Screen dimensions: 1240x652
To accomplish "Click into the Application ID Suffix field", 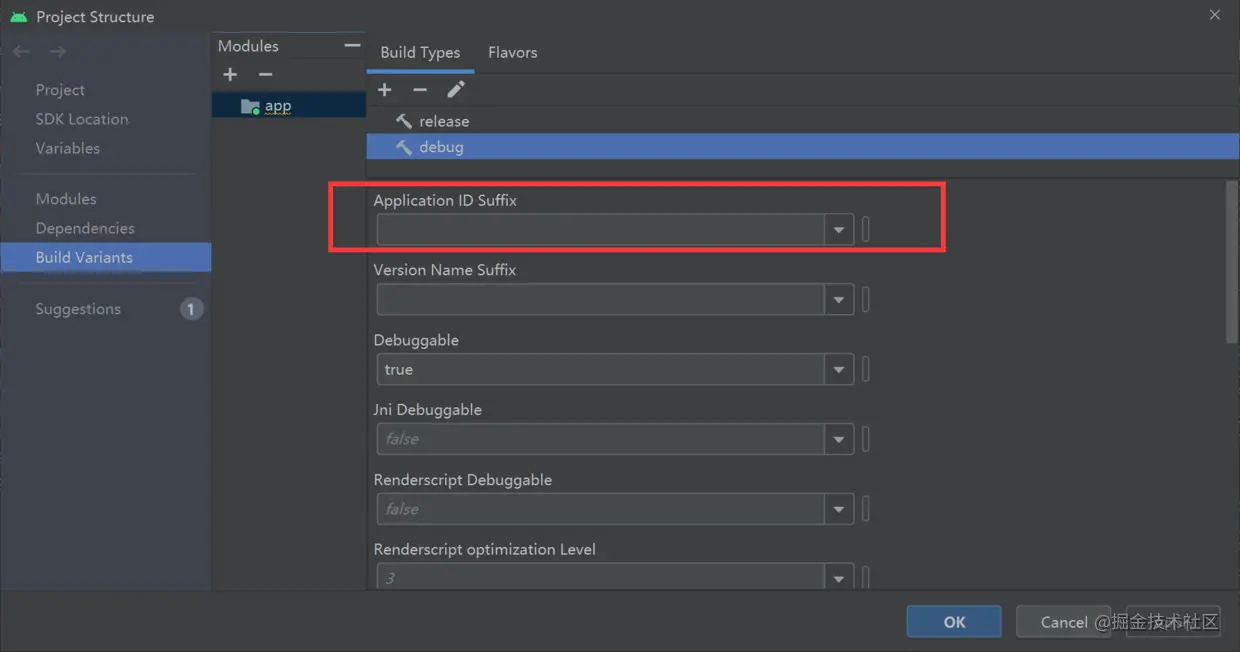I will point(600,230).
